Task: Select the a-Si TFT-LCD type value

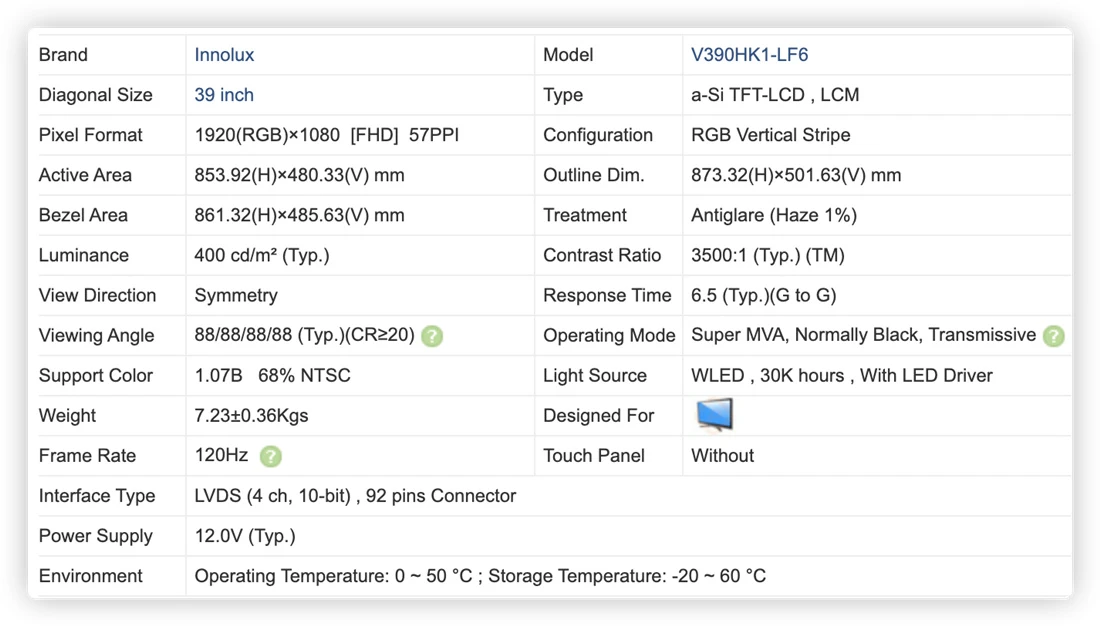Action: [775, 95]
